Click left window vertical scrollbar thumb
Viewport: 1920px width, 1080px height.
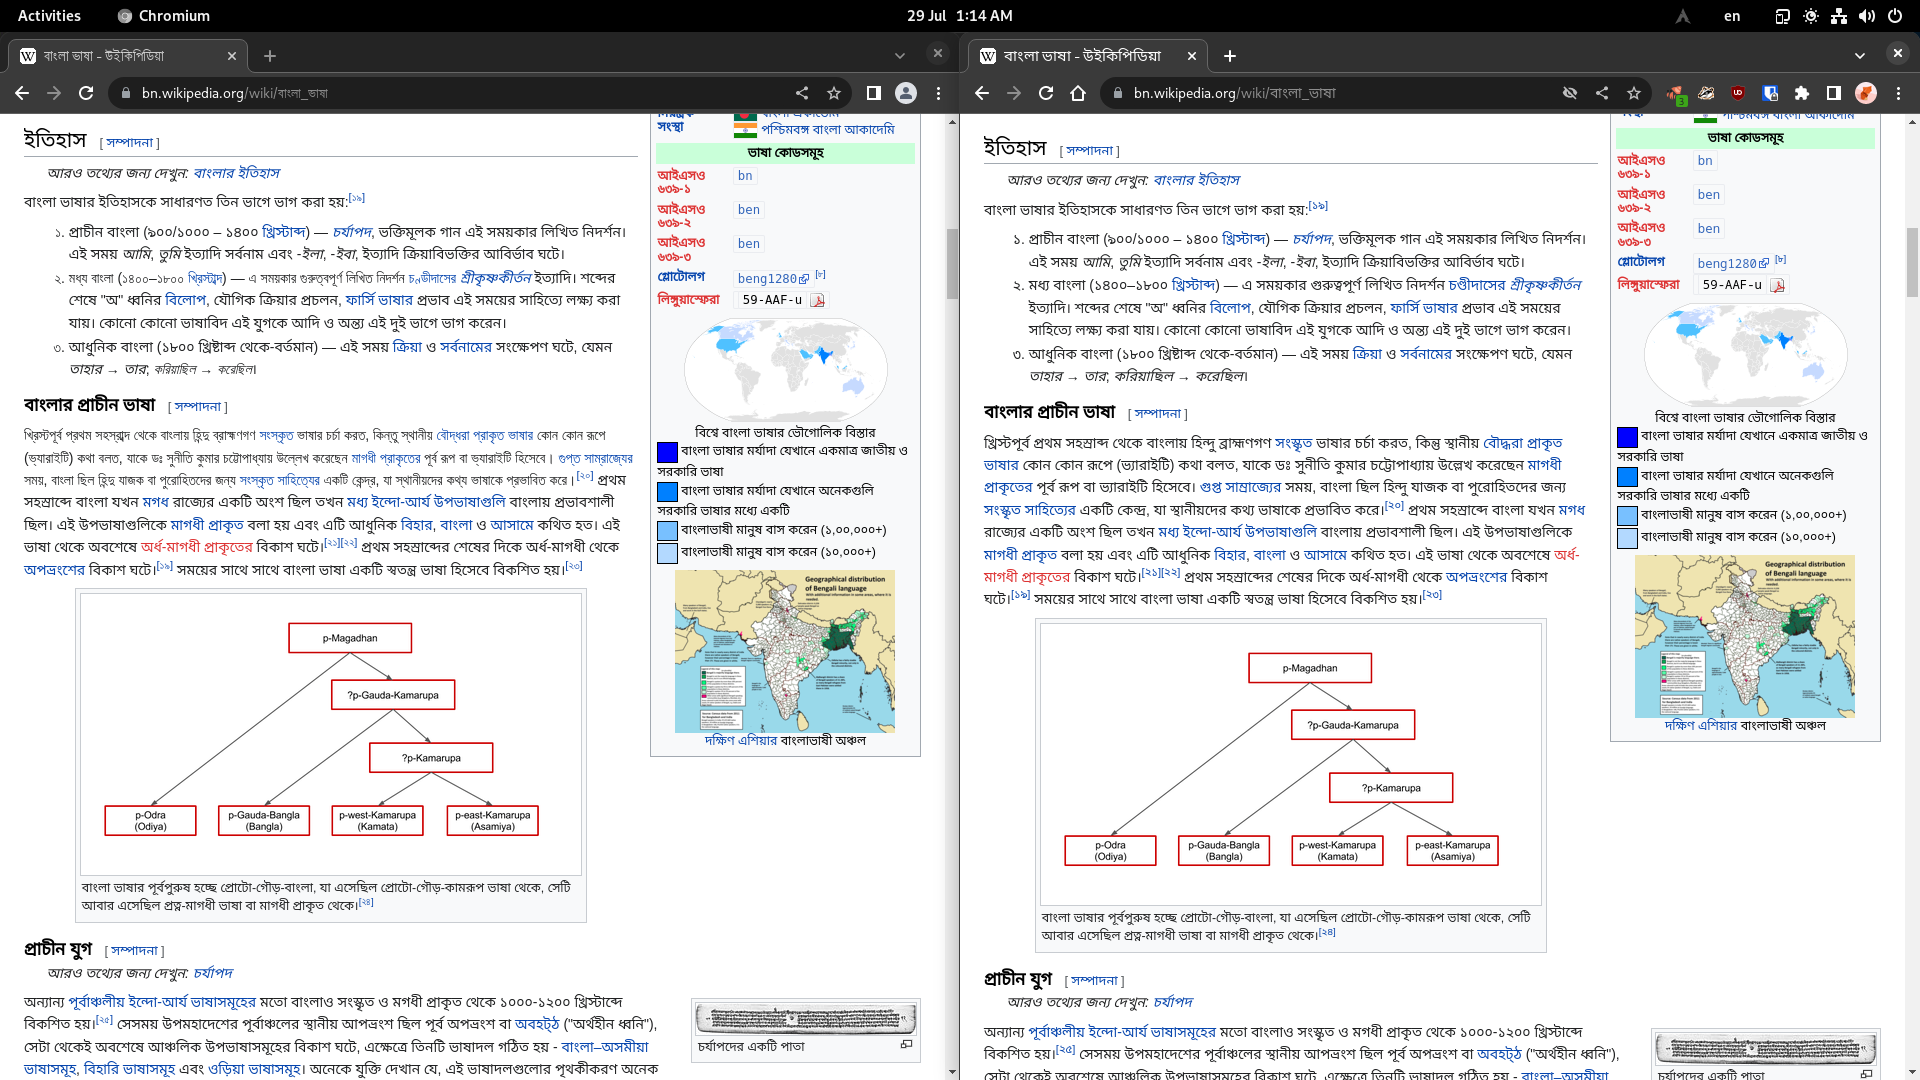click(952, 264)
